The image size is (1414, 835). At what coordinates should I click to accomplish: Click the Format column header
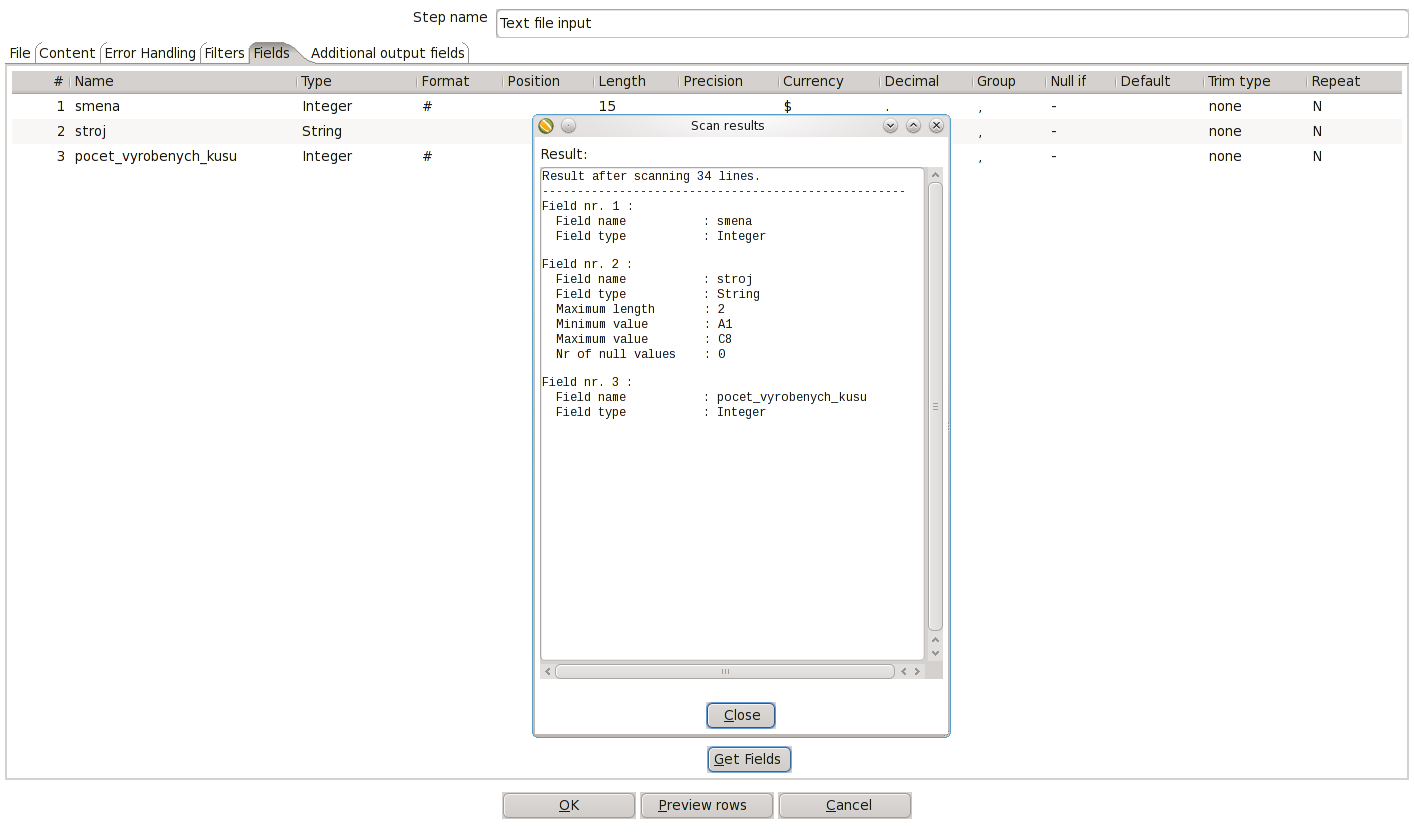tap(460, 81)
